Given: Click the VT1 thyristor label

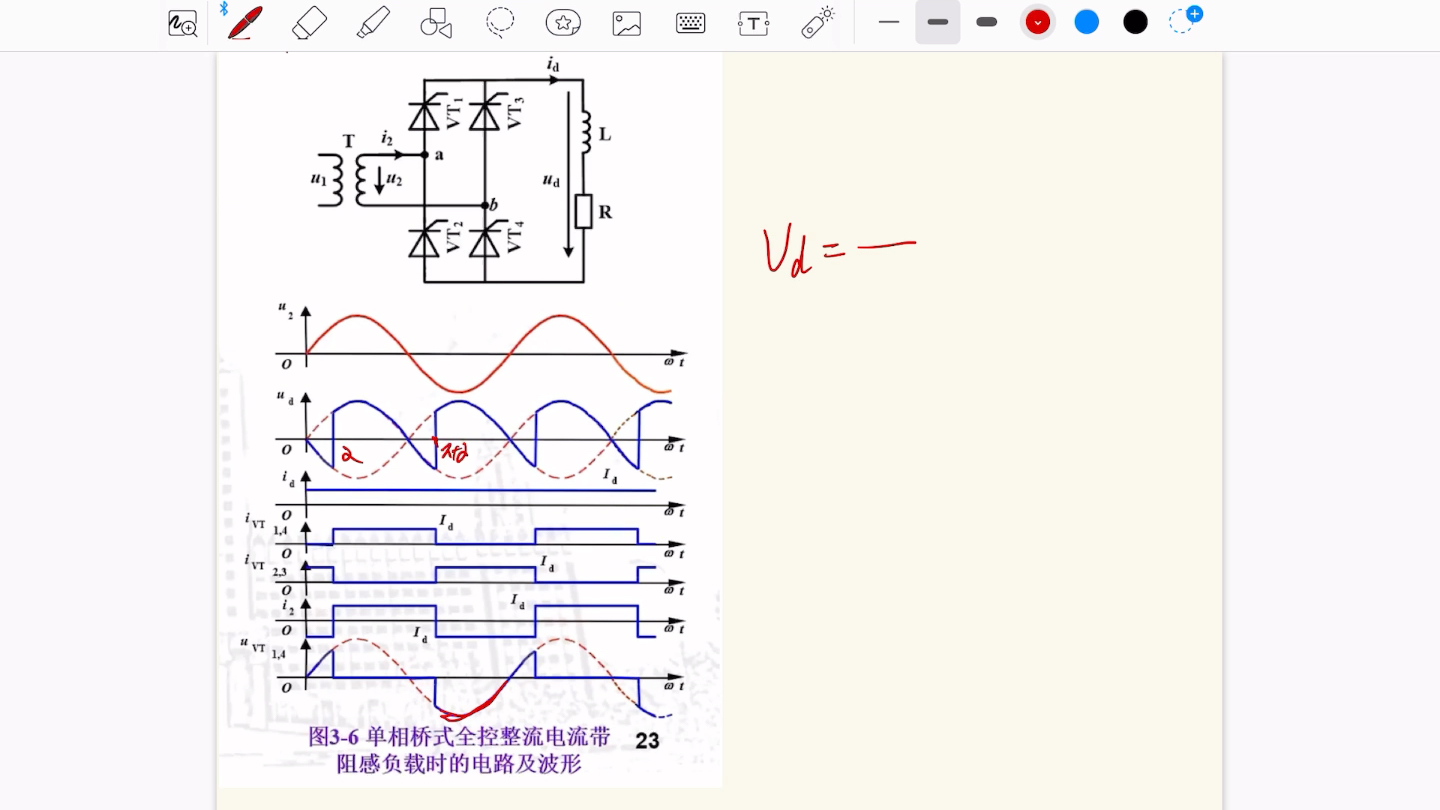Looking at the screenshot, I should pyautogui.click(x=456, y=112).
